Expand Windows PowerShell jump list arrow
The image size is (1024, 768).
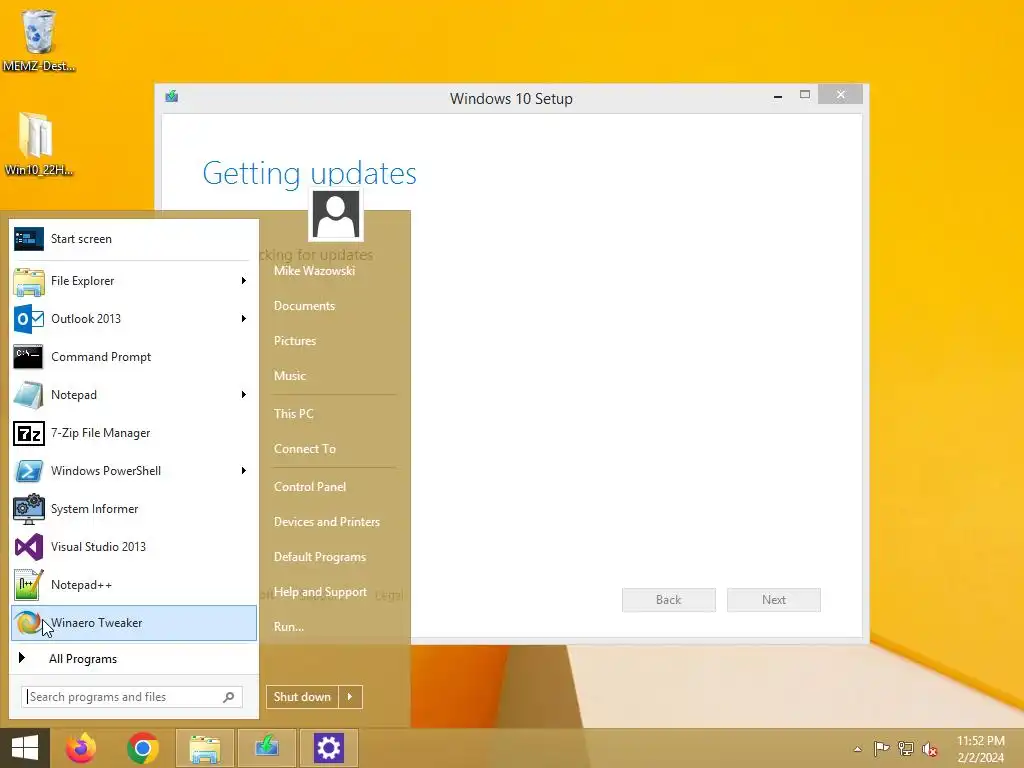tap(244, 471)
